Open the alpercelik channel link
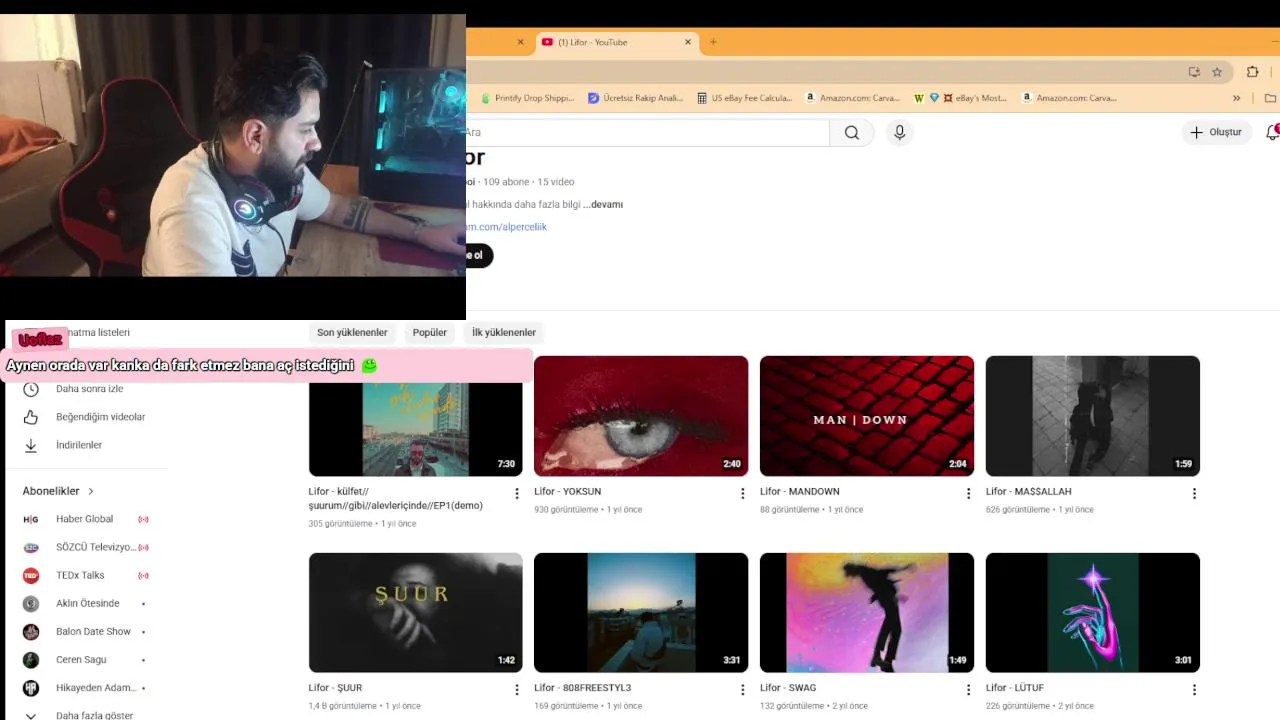1280x720 pixels. tap(507, 227)
